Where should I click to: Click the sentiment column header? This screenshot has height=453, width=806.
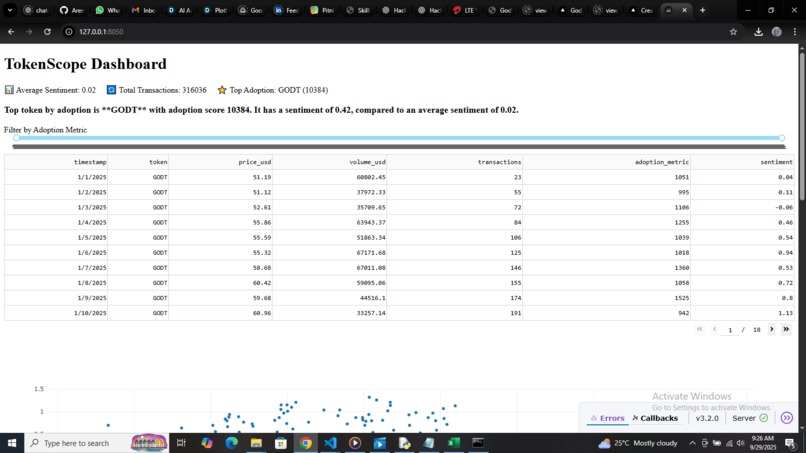742,162
